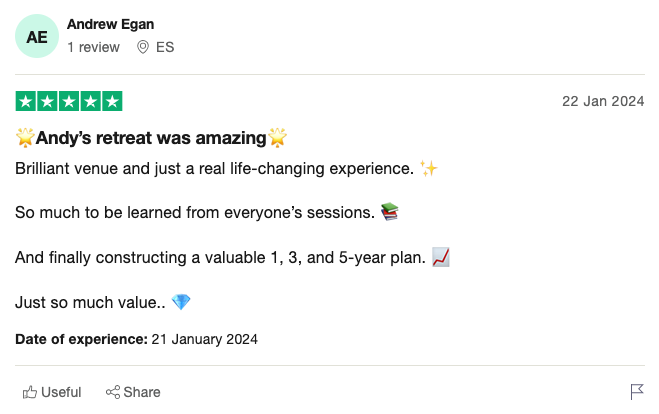Click the "1 review" count
The height and width of the screenshot is (414, 659).
click(x=93, y=47)
